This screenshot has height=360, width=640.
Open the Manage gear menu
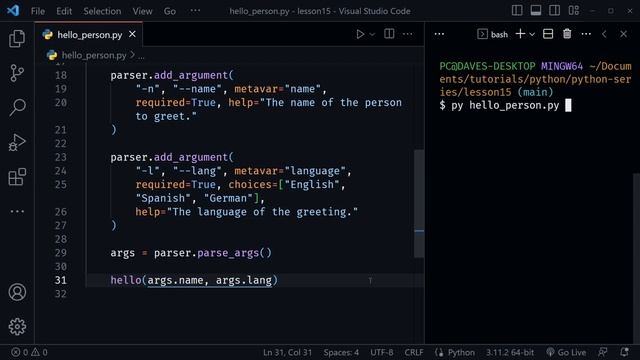click(17, 327)
